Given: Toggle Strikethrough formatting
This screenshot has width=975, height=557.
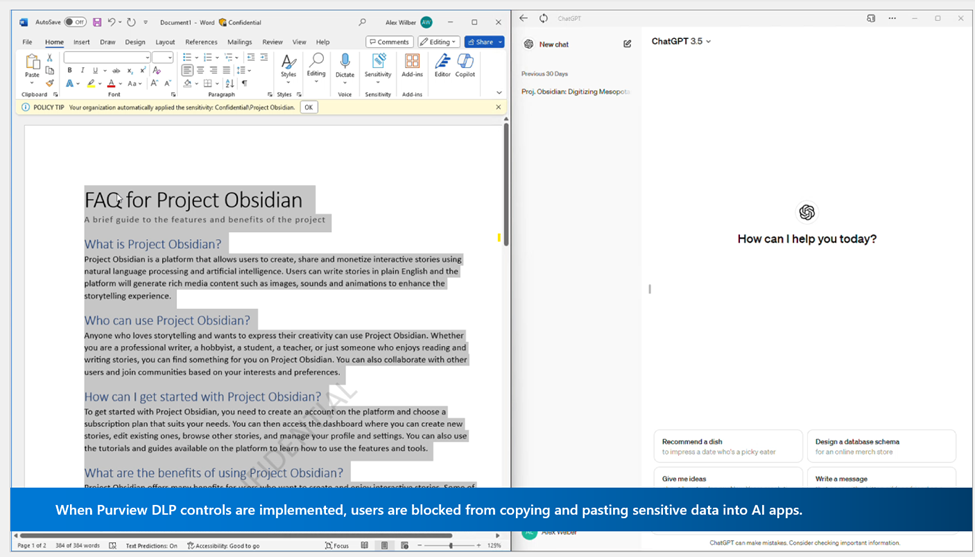Looking at the screenshot, I should [x=116, y=70].
